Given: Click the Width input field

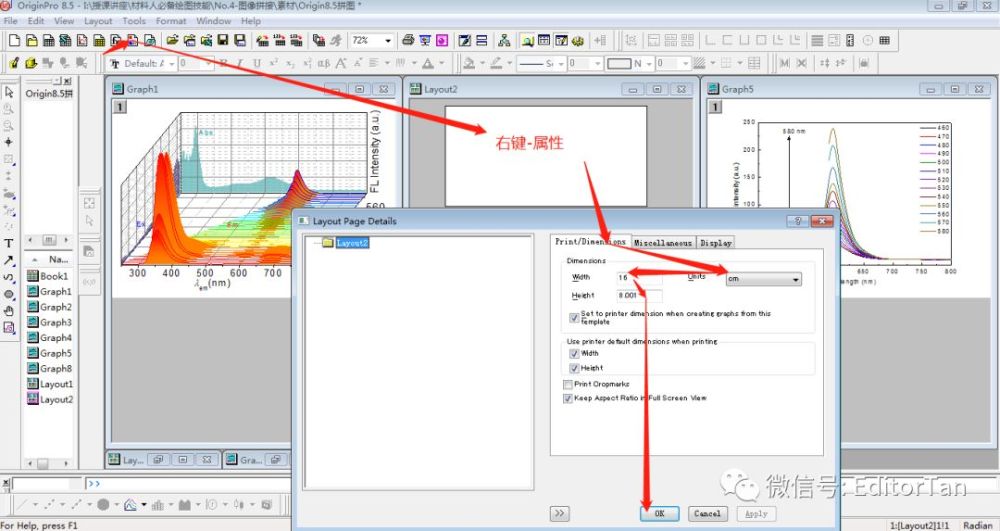Looking at the screenshot, I should [640, 277].
